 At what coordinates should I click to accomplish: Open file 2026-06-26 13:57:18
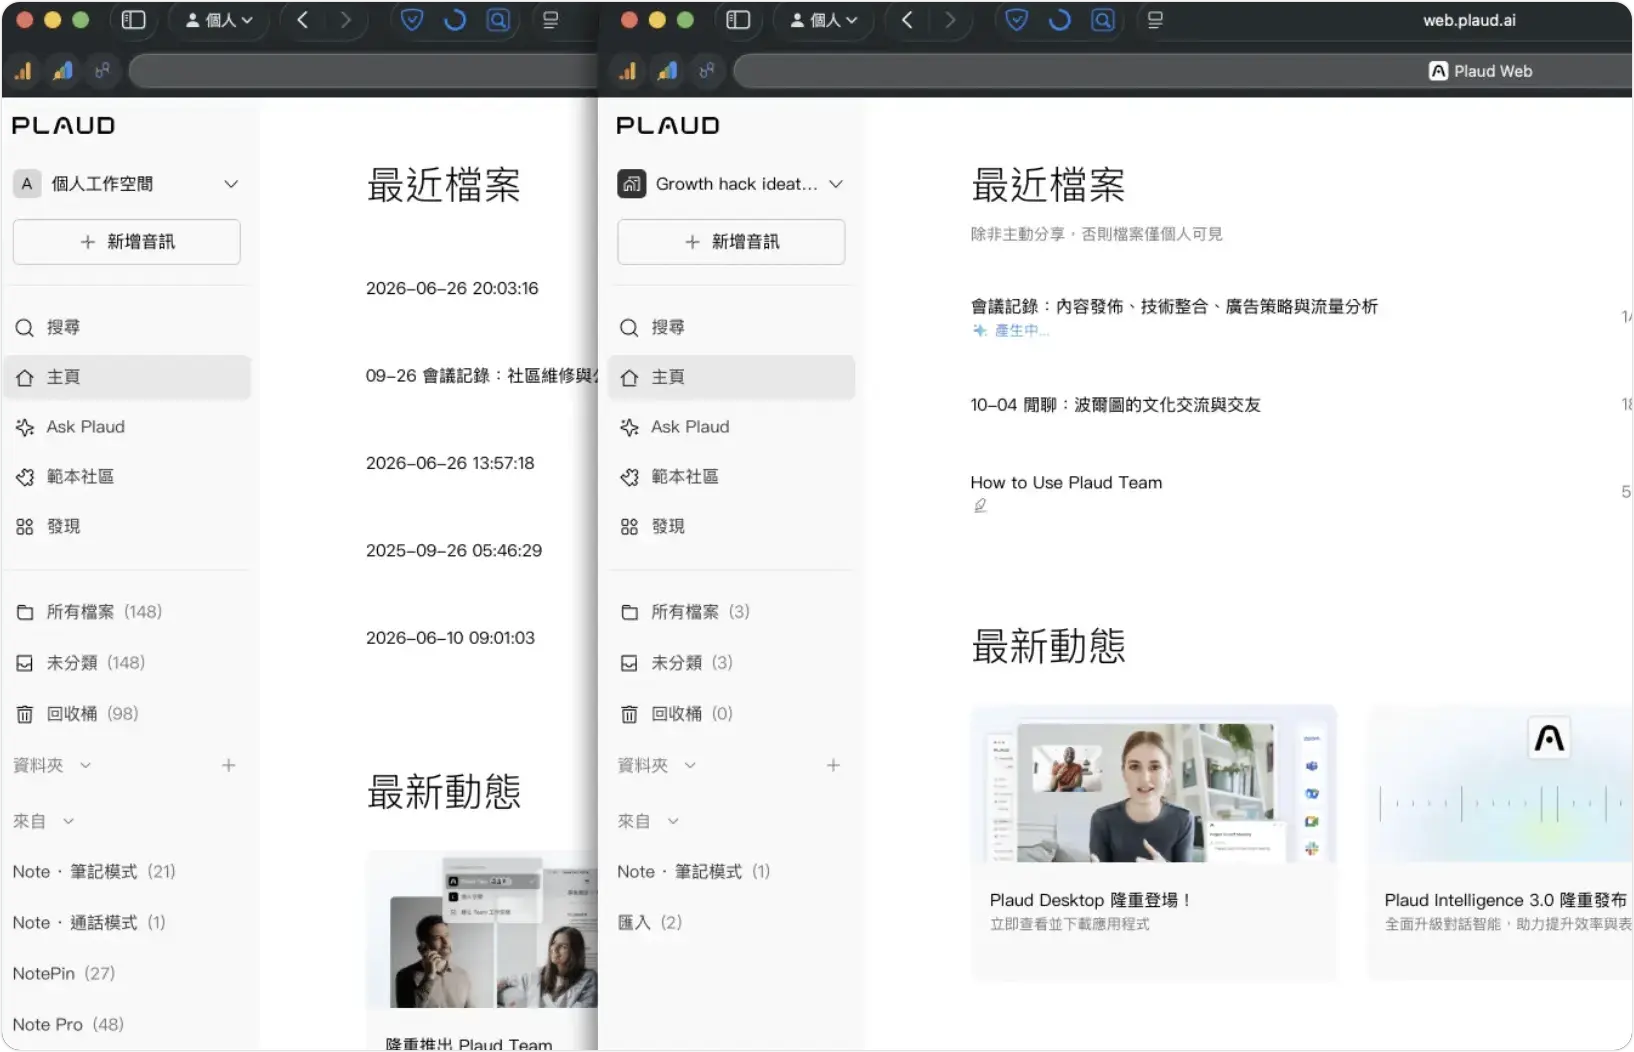(x=450, y=463)
